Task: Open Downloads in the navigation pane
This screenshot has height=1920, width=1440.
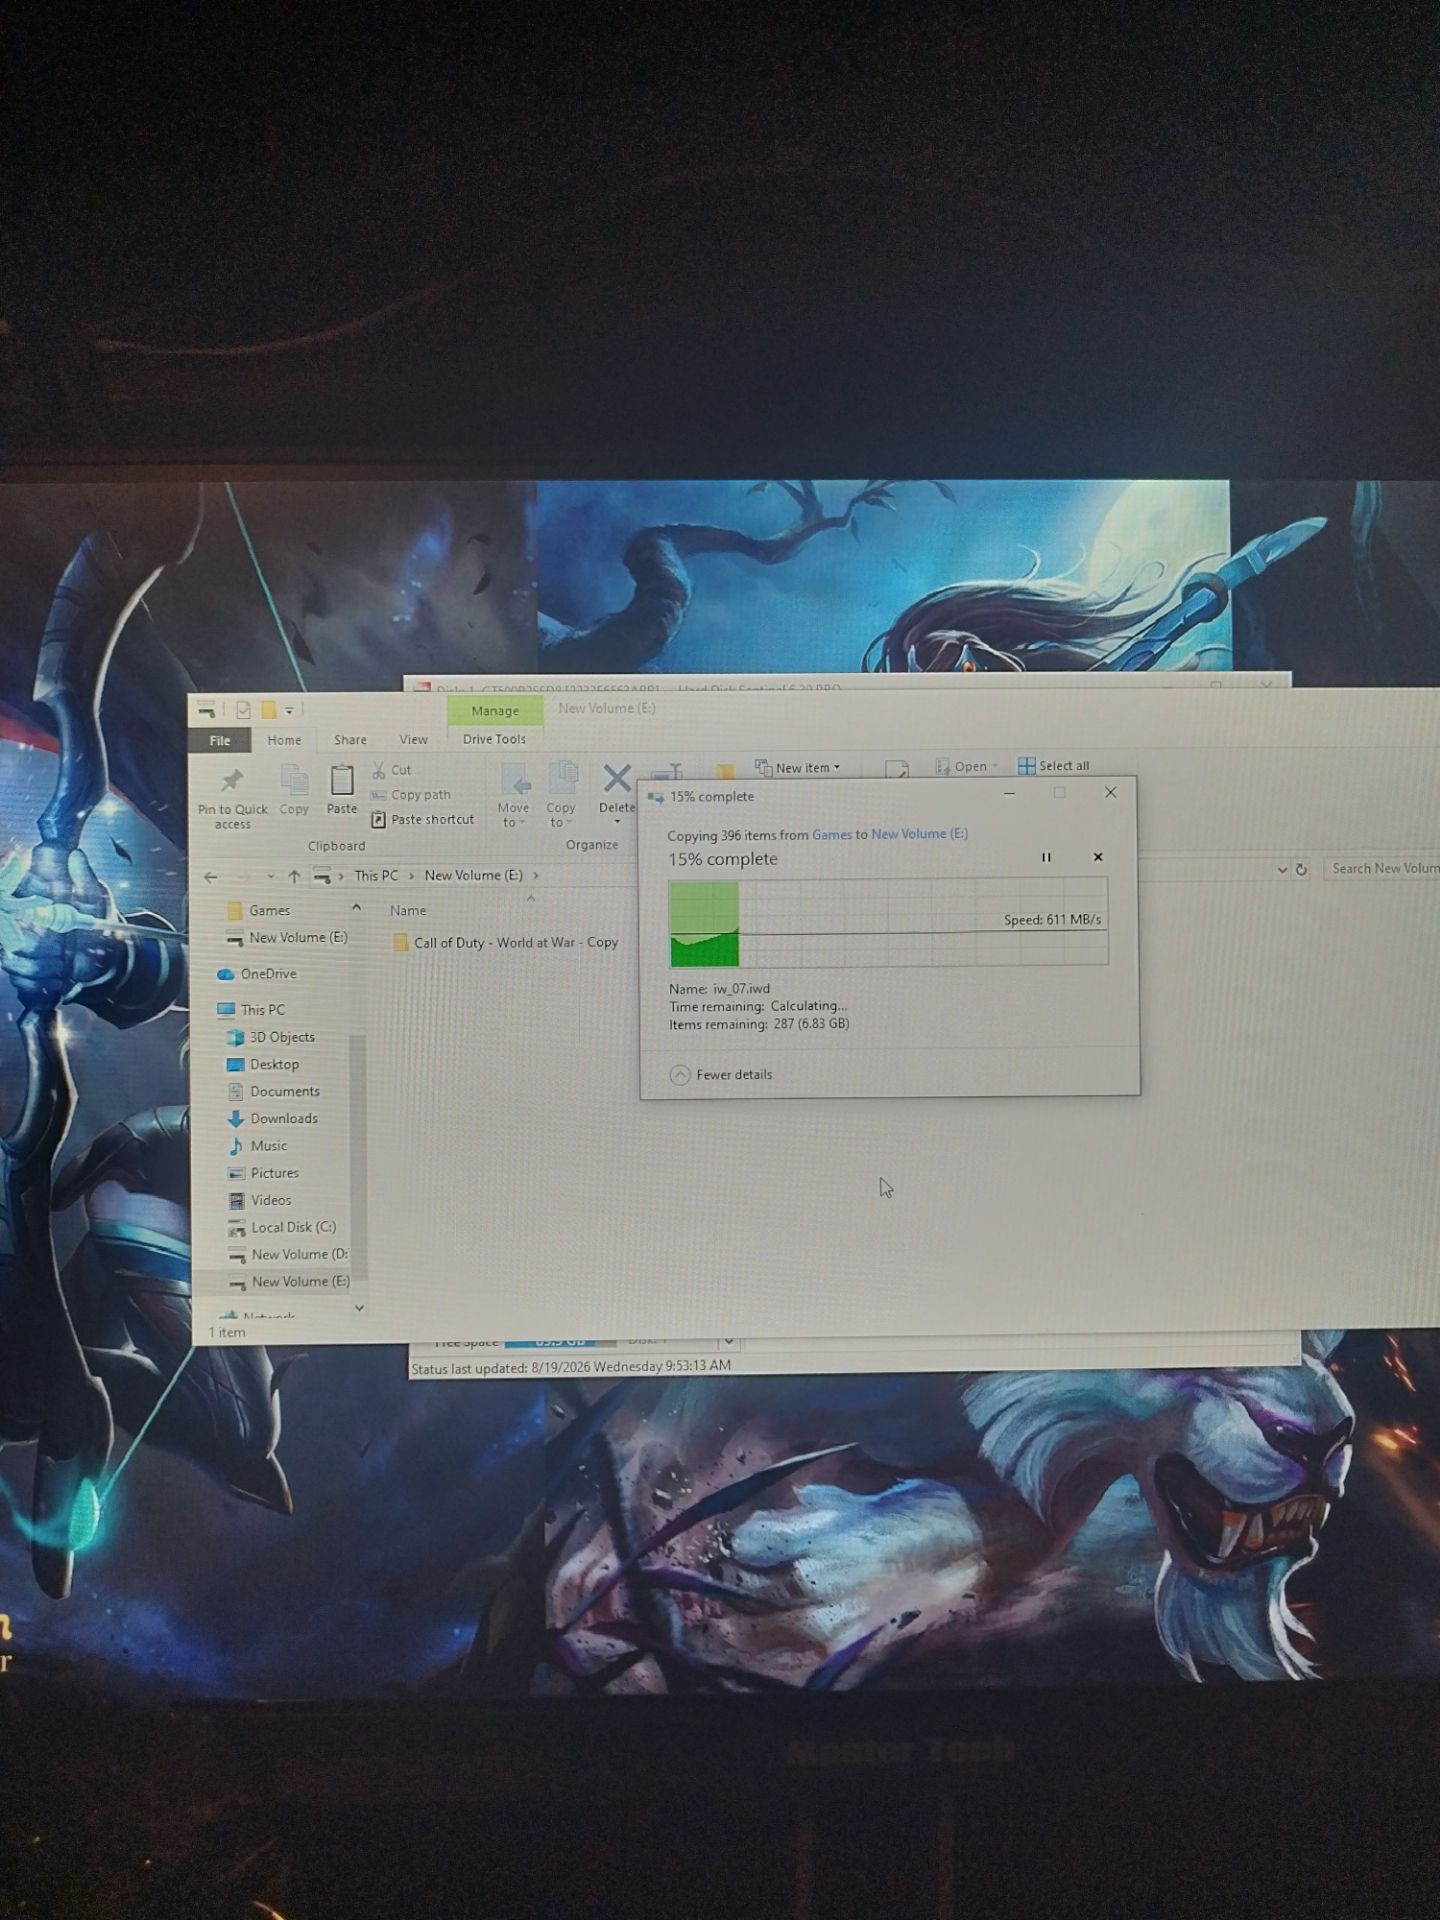Action: coord(273,1119)
